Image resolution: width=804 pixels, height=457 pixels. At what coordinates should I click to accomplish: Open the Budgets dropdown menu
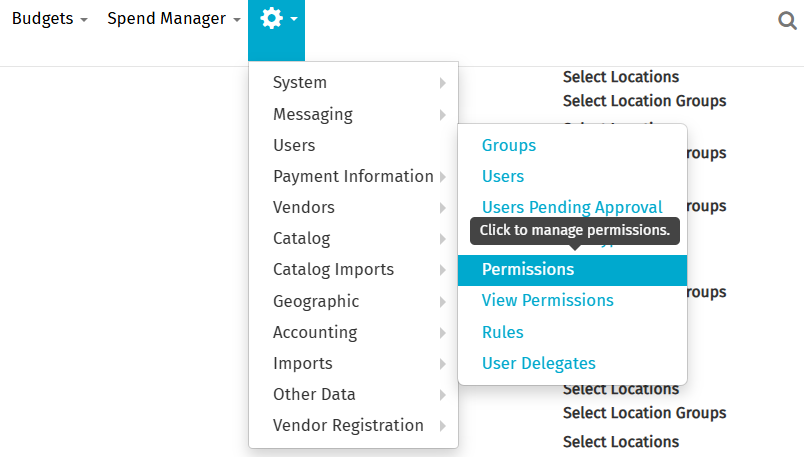[49, 19]
